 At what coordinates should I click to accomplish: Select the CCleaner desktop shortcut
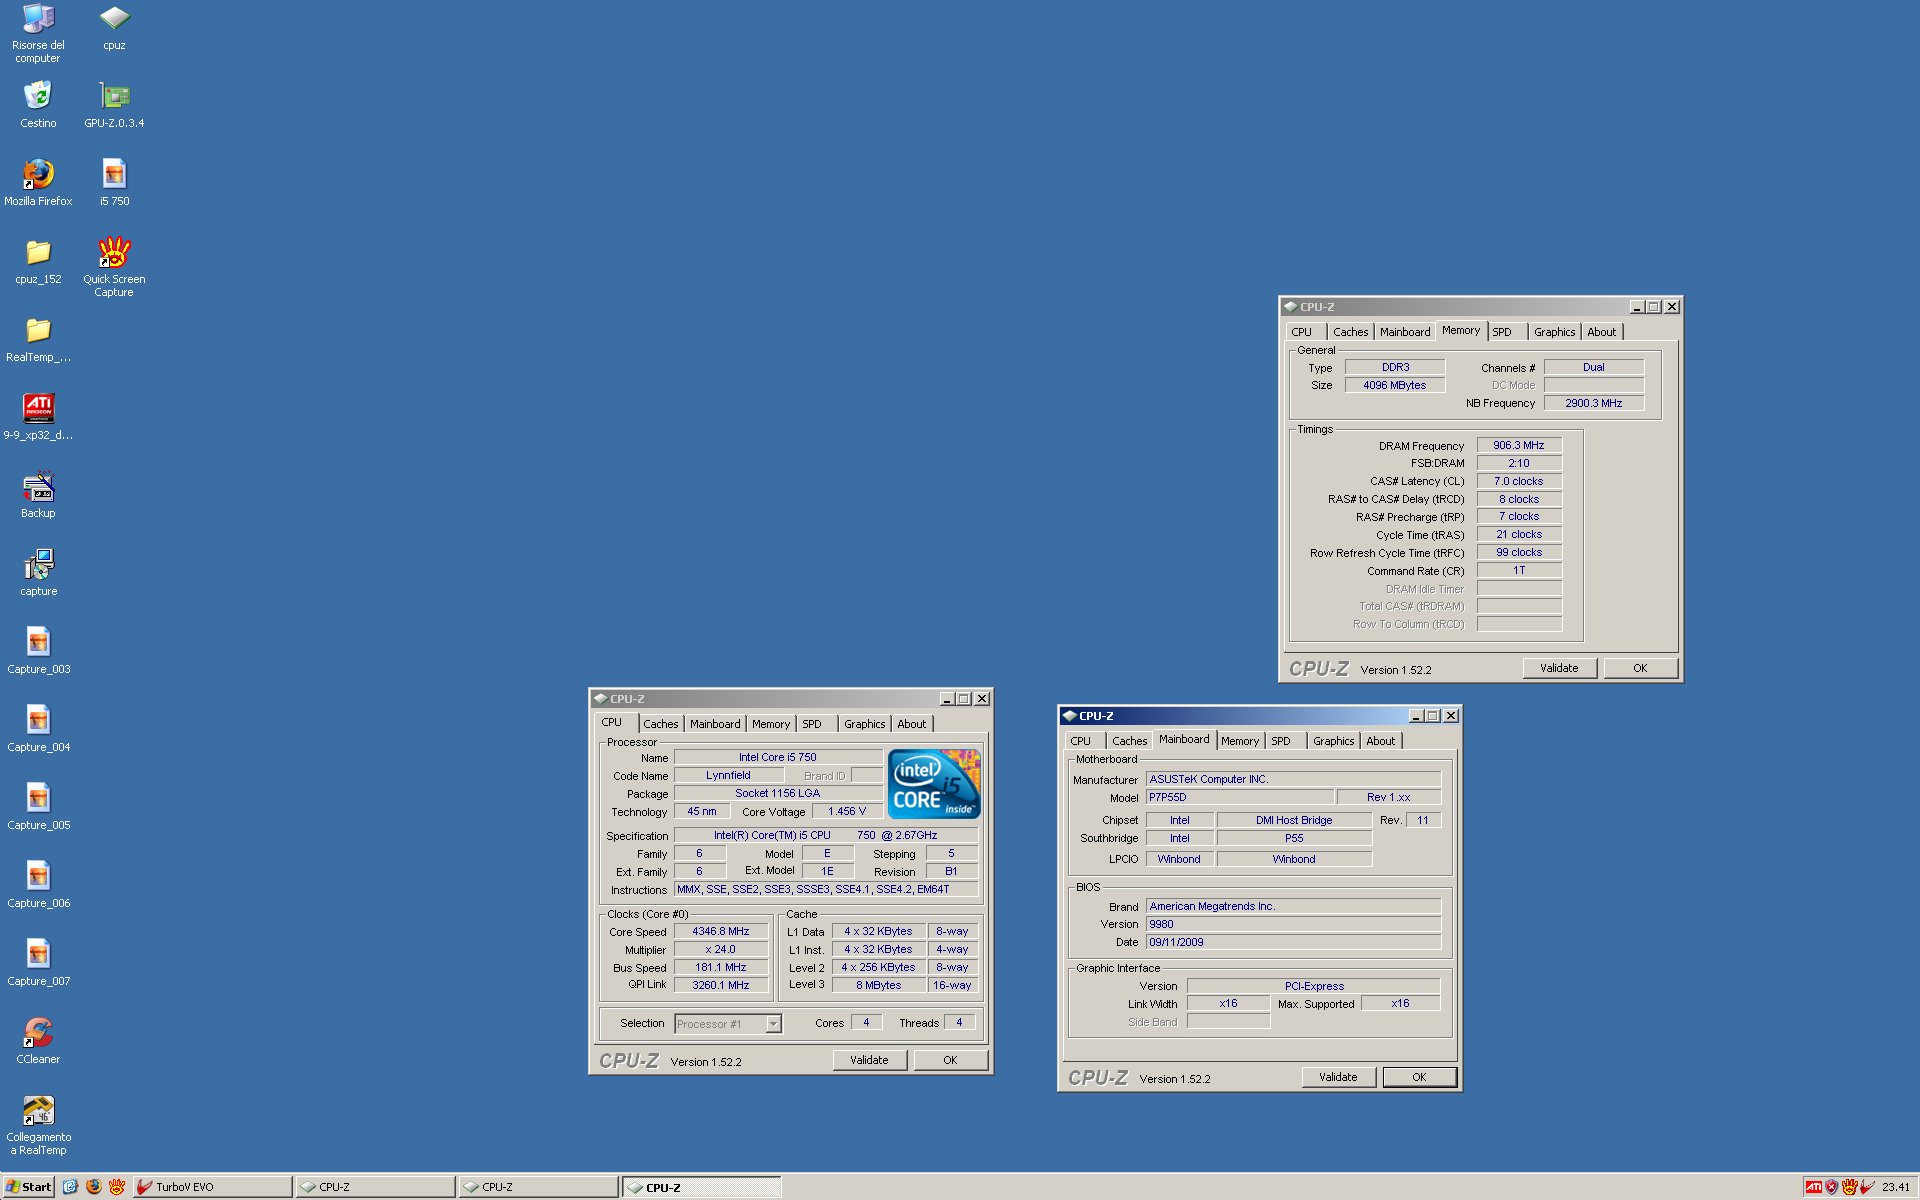(x=38, y=1040)
